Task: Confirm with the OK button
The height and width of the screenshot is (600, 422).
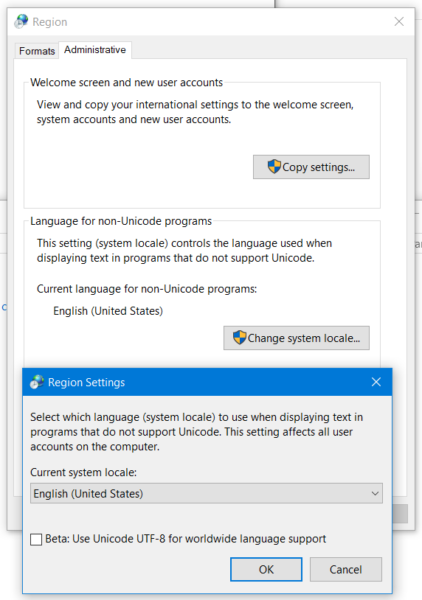Action: [266, 569]
